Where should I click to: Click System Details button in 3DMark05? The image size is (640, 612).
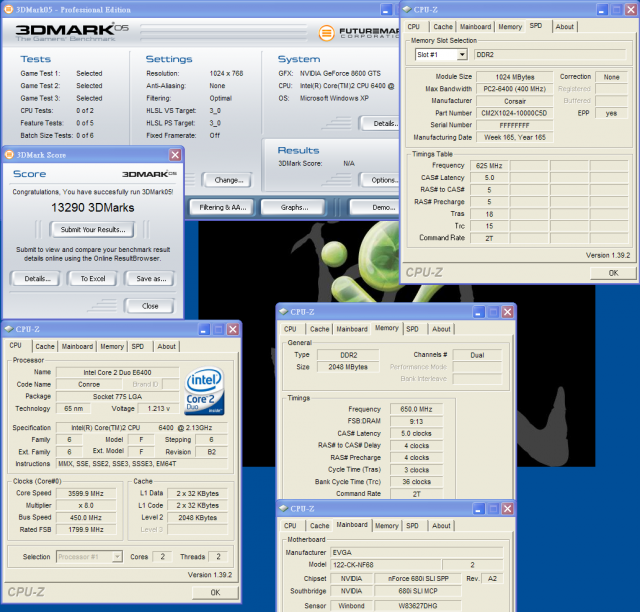pos(380,123)
